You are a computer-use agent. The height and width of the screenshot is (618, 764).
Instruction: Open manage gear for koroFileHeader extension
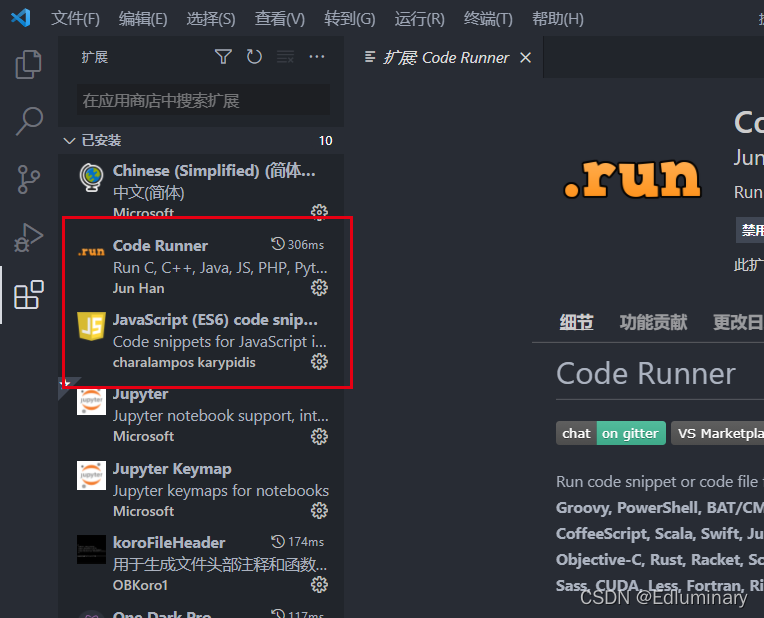click(319, 585)
